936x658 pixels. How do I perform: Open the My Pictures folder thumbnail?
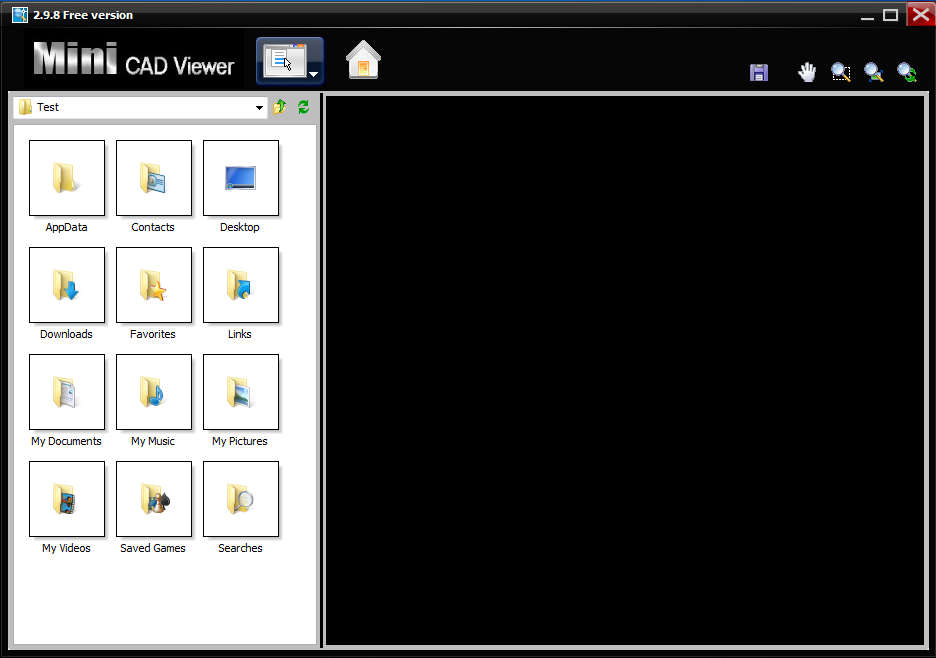coord(241,392)
